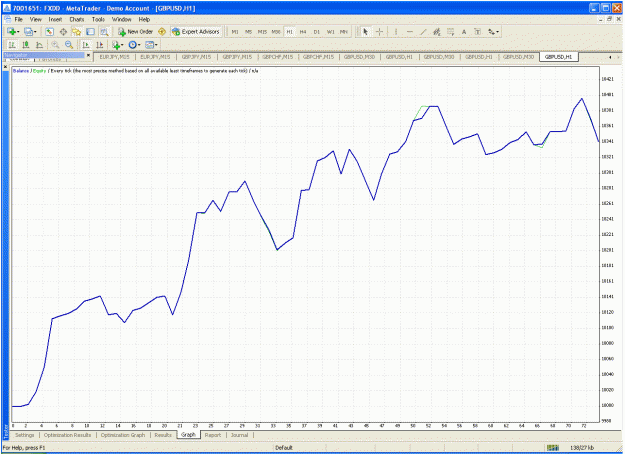Select the M30 timeframe button
This screenshot has height=454, width=625.
point(276,31)
